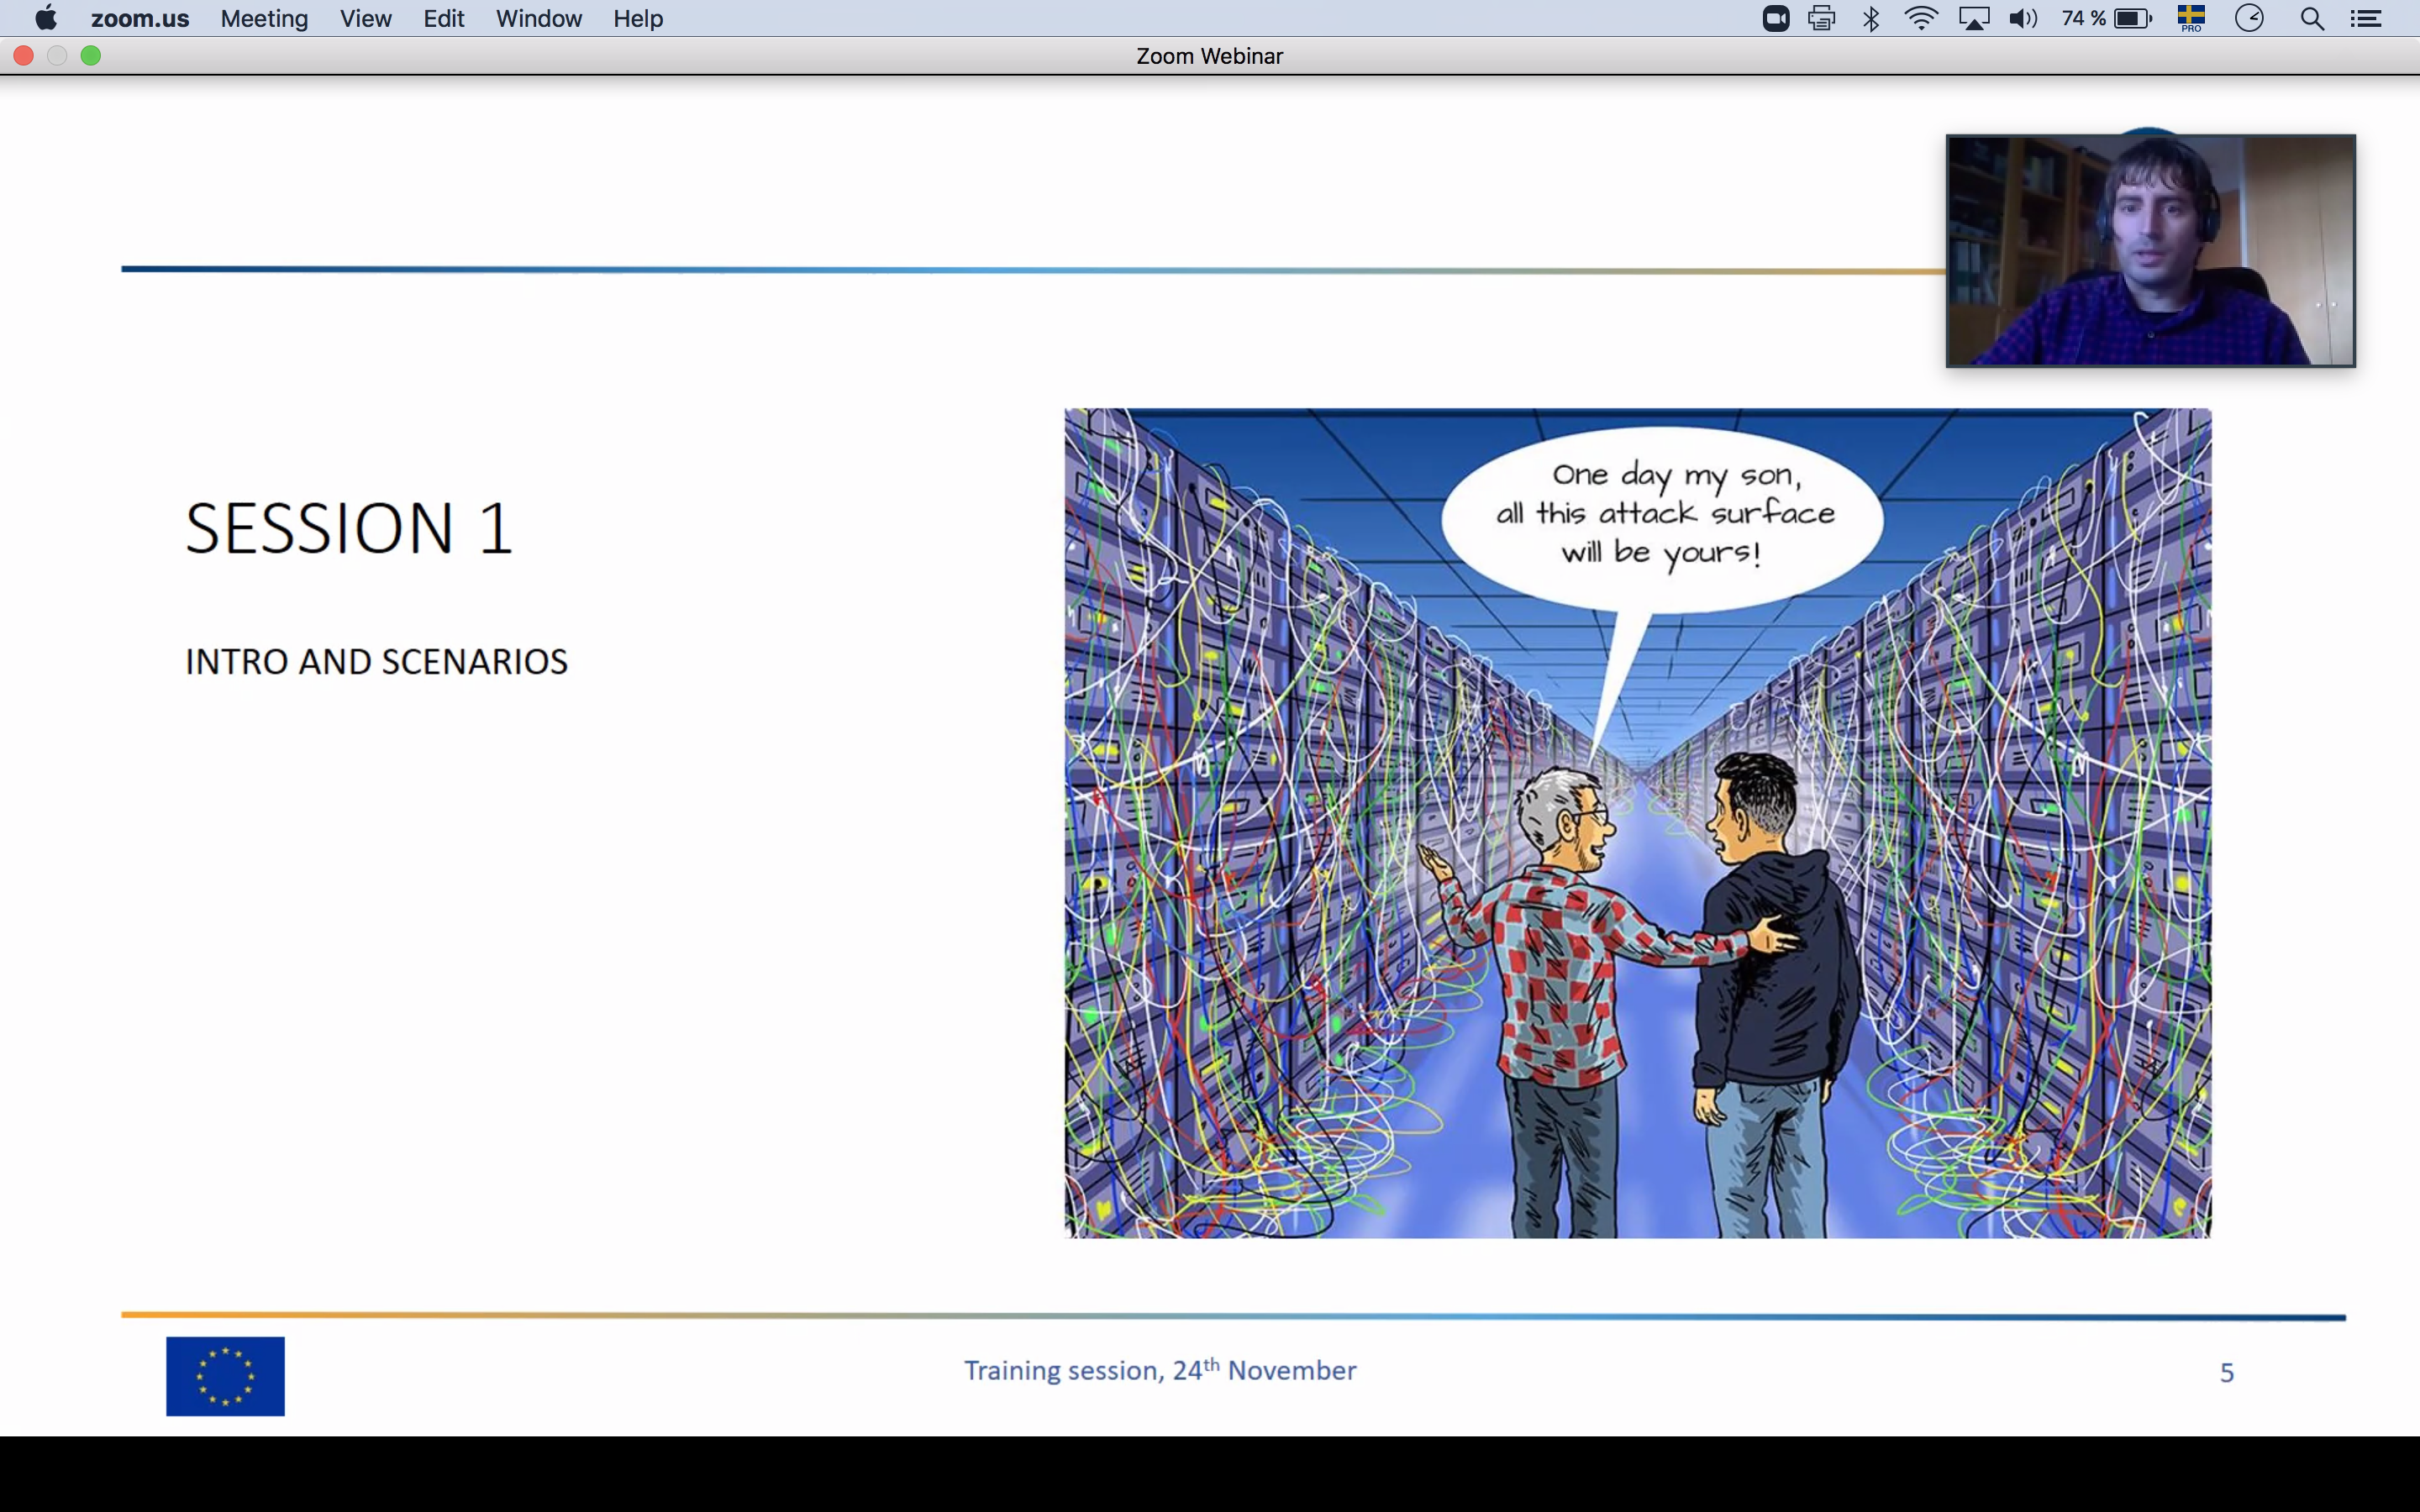Open the Apple menu
Viewport: 2420px width, 1512px height.
[x=46, y=19]
